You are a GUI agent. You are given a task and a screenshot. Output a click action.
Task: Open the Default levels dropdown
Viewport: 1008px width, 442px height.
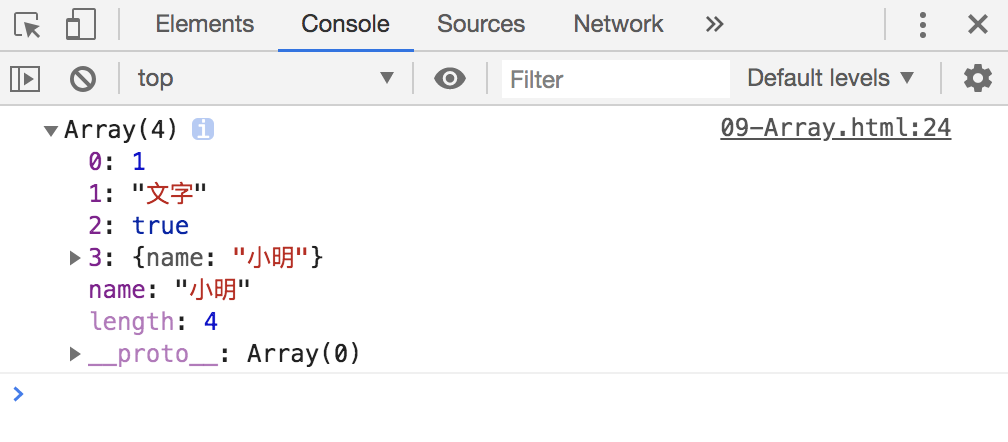tap(830, 78)
